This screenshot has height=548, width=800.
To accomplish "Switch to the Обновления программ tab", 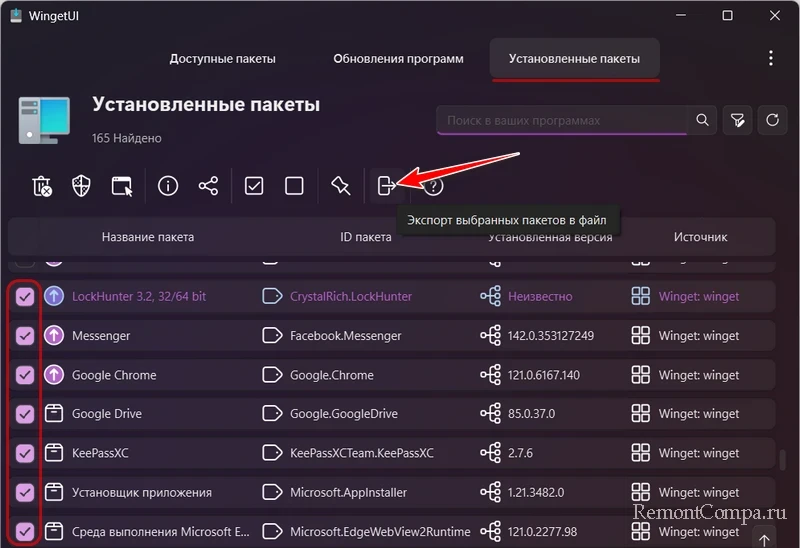I will [398, 59].
